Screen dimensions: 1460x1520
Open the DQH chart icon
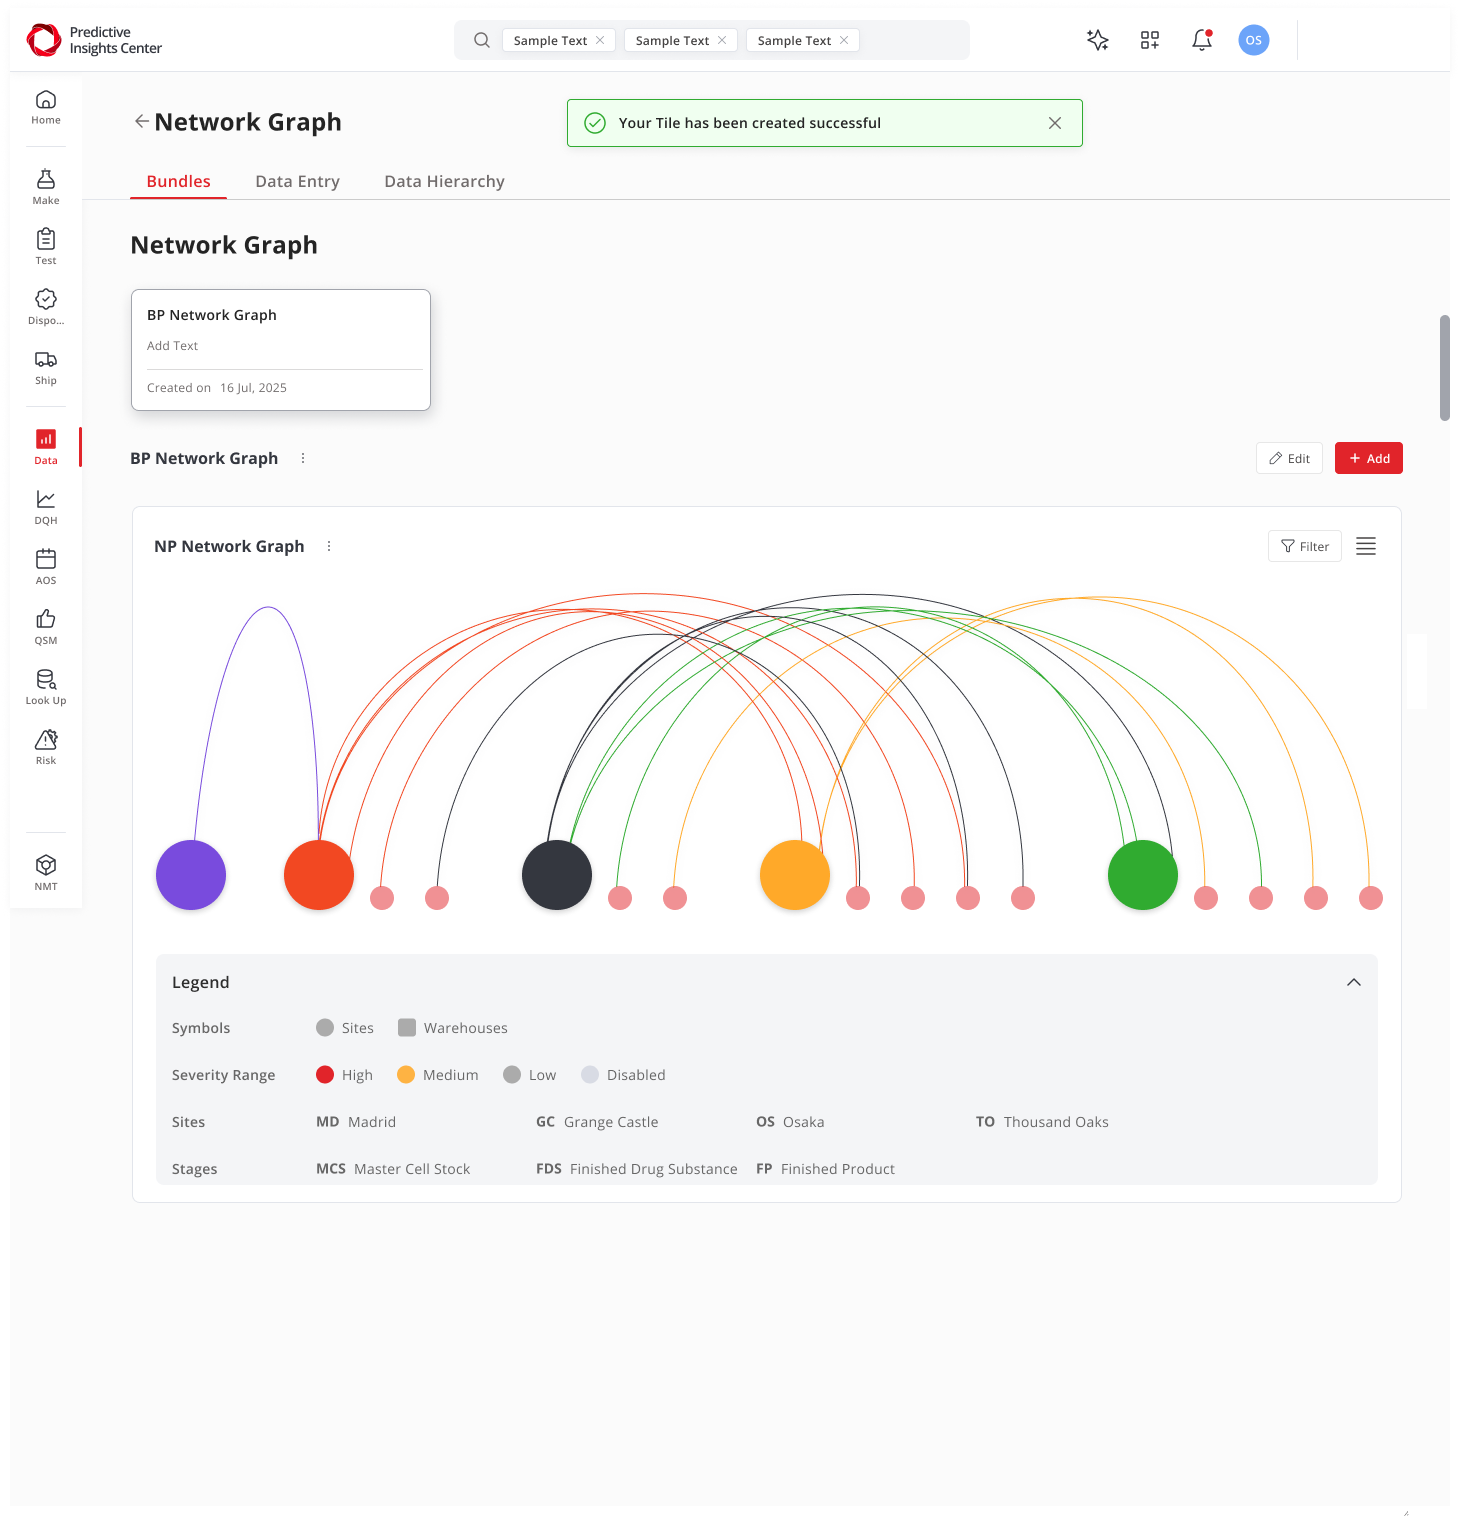(x=46, y=506)
